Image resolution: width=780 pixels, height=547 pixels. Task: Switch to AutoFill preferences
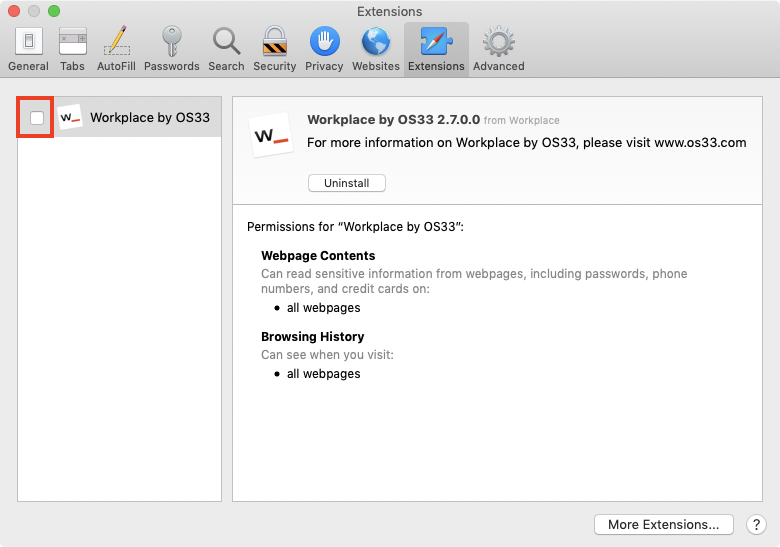(116, 49)
